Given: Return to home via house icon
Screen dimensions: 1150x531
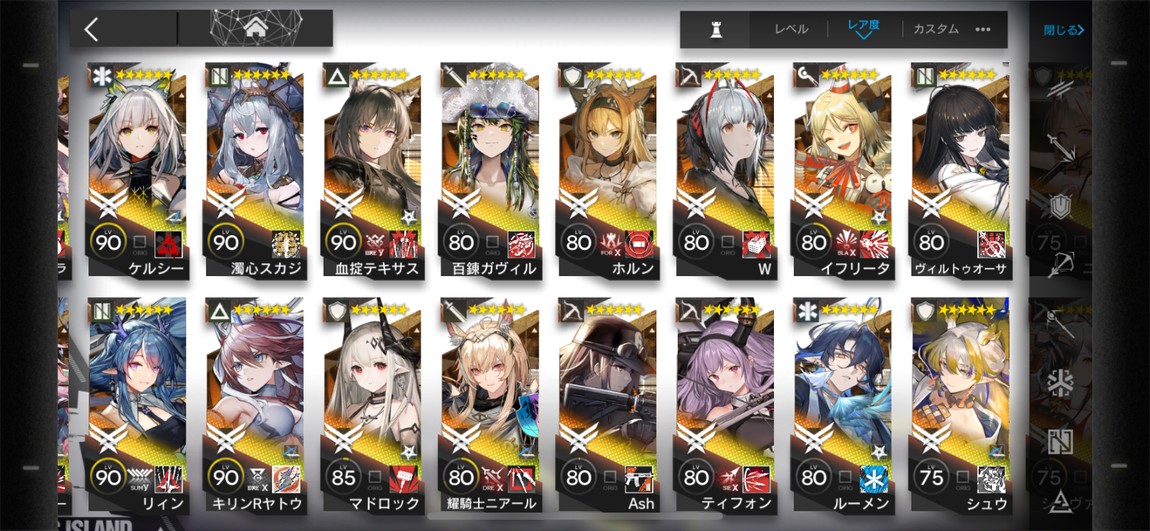Looking at the screenshot, I should [255, 29].
